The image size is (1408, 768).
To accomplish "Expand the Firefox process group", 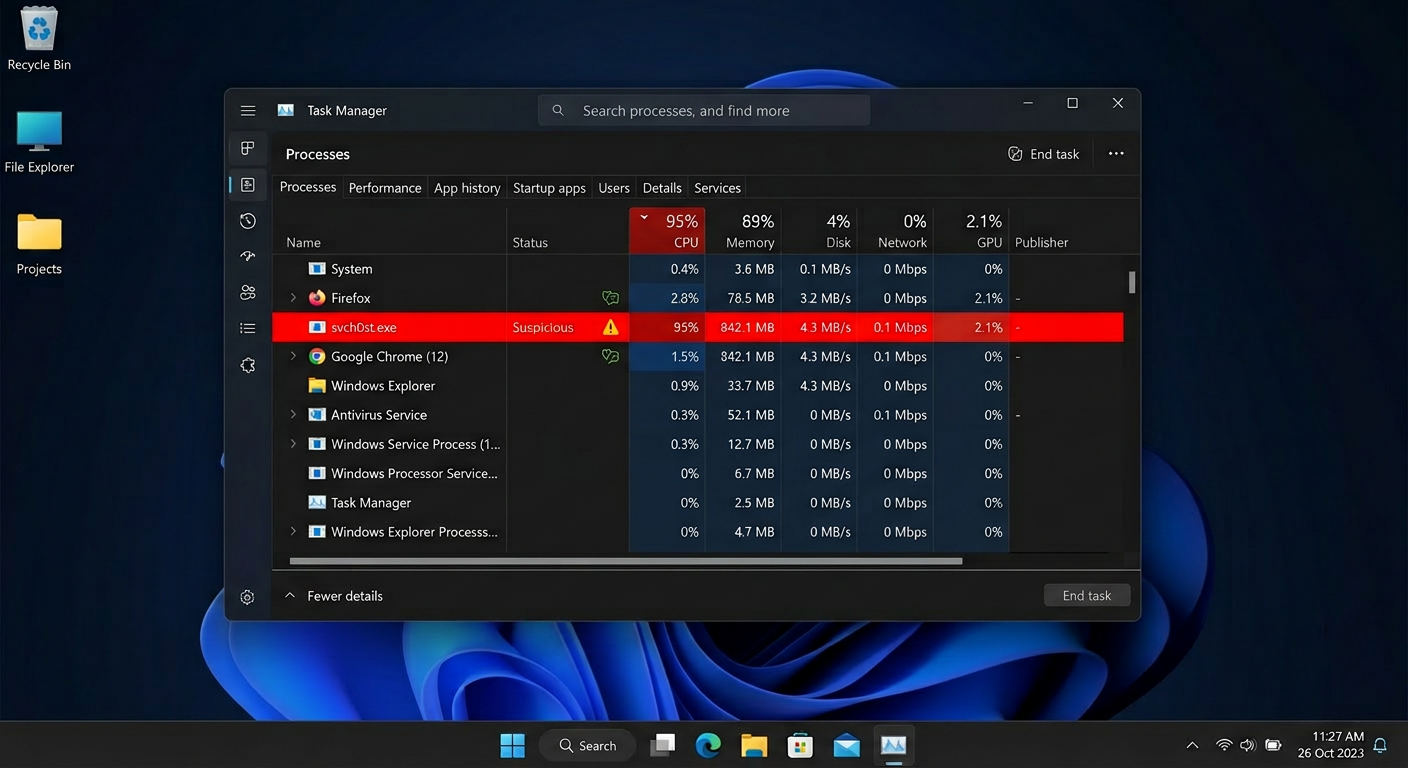I will coord(291,297).
